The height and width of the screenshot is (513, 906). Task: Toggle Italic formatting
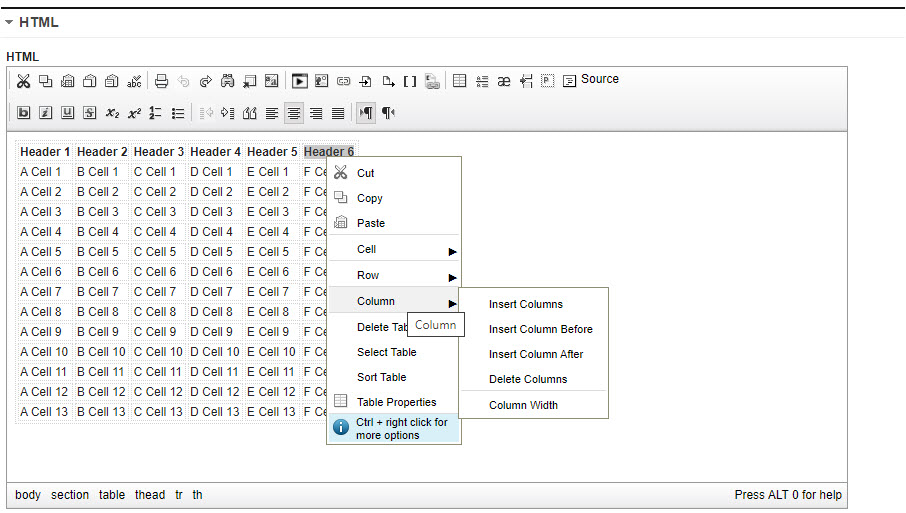46,113
